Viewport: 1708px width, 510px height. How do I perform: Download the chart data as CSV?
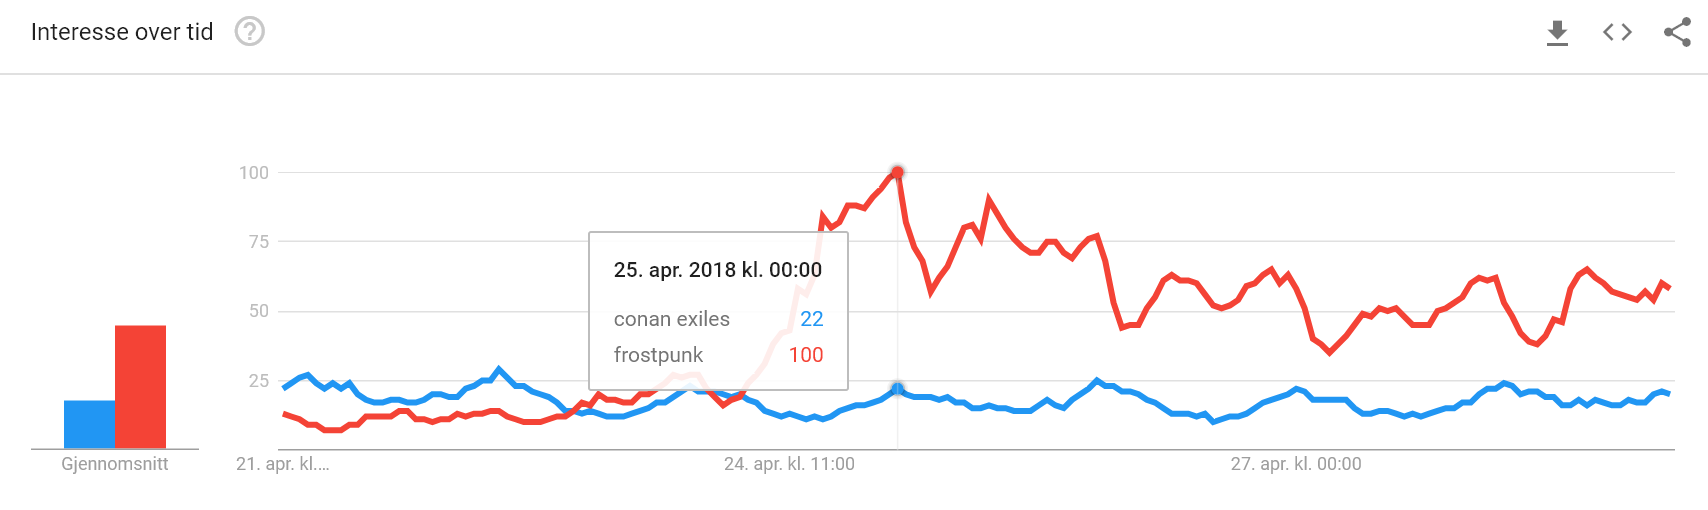coord(1557,33)
